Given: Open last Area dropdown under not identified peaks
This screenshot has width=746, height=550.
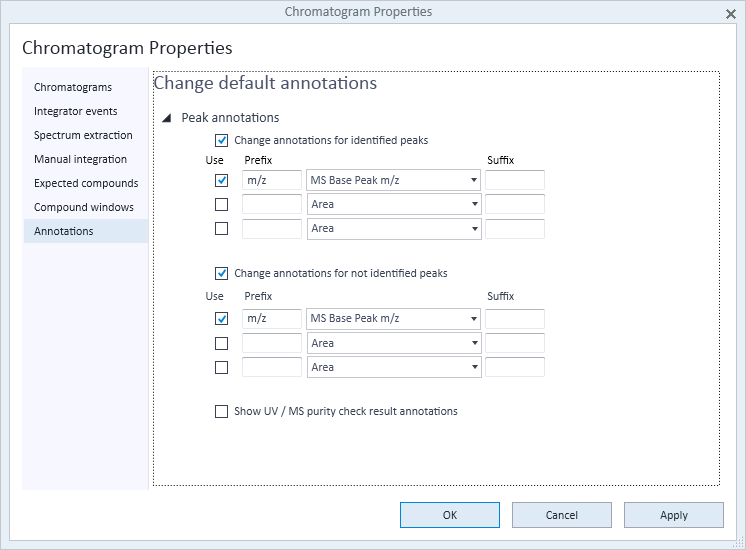Looking at the screenshot, I should coord(394,367).
